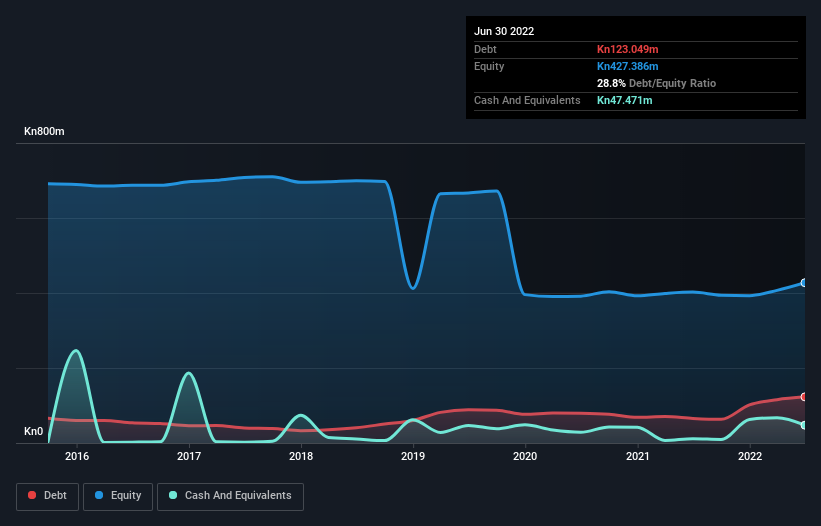Click the 2022 x-axis label

tap(750, 456)
